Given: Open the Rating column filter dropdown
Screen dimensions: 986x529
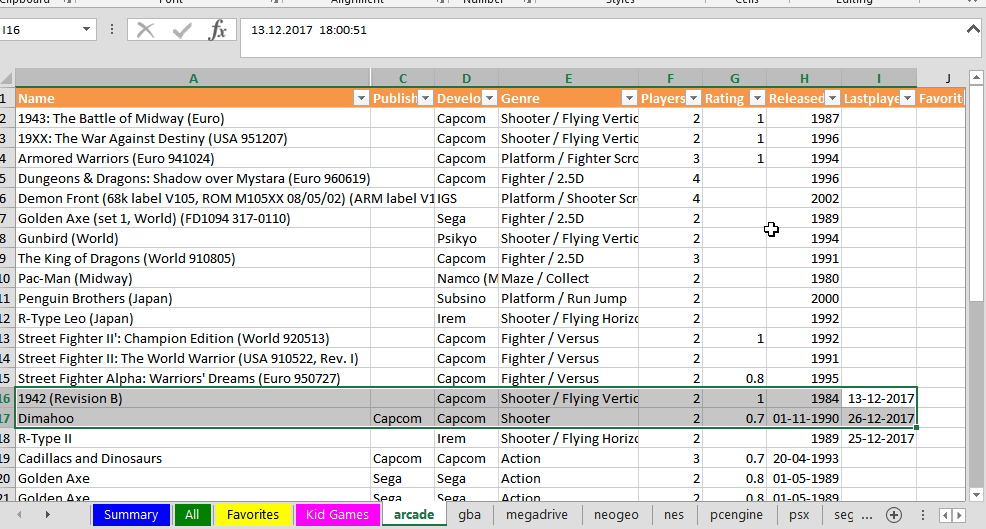Looking at the screenshot, I should pos(756,98).
